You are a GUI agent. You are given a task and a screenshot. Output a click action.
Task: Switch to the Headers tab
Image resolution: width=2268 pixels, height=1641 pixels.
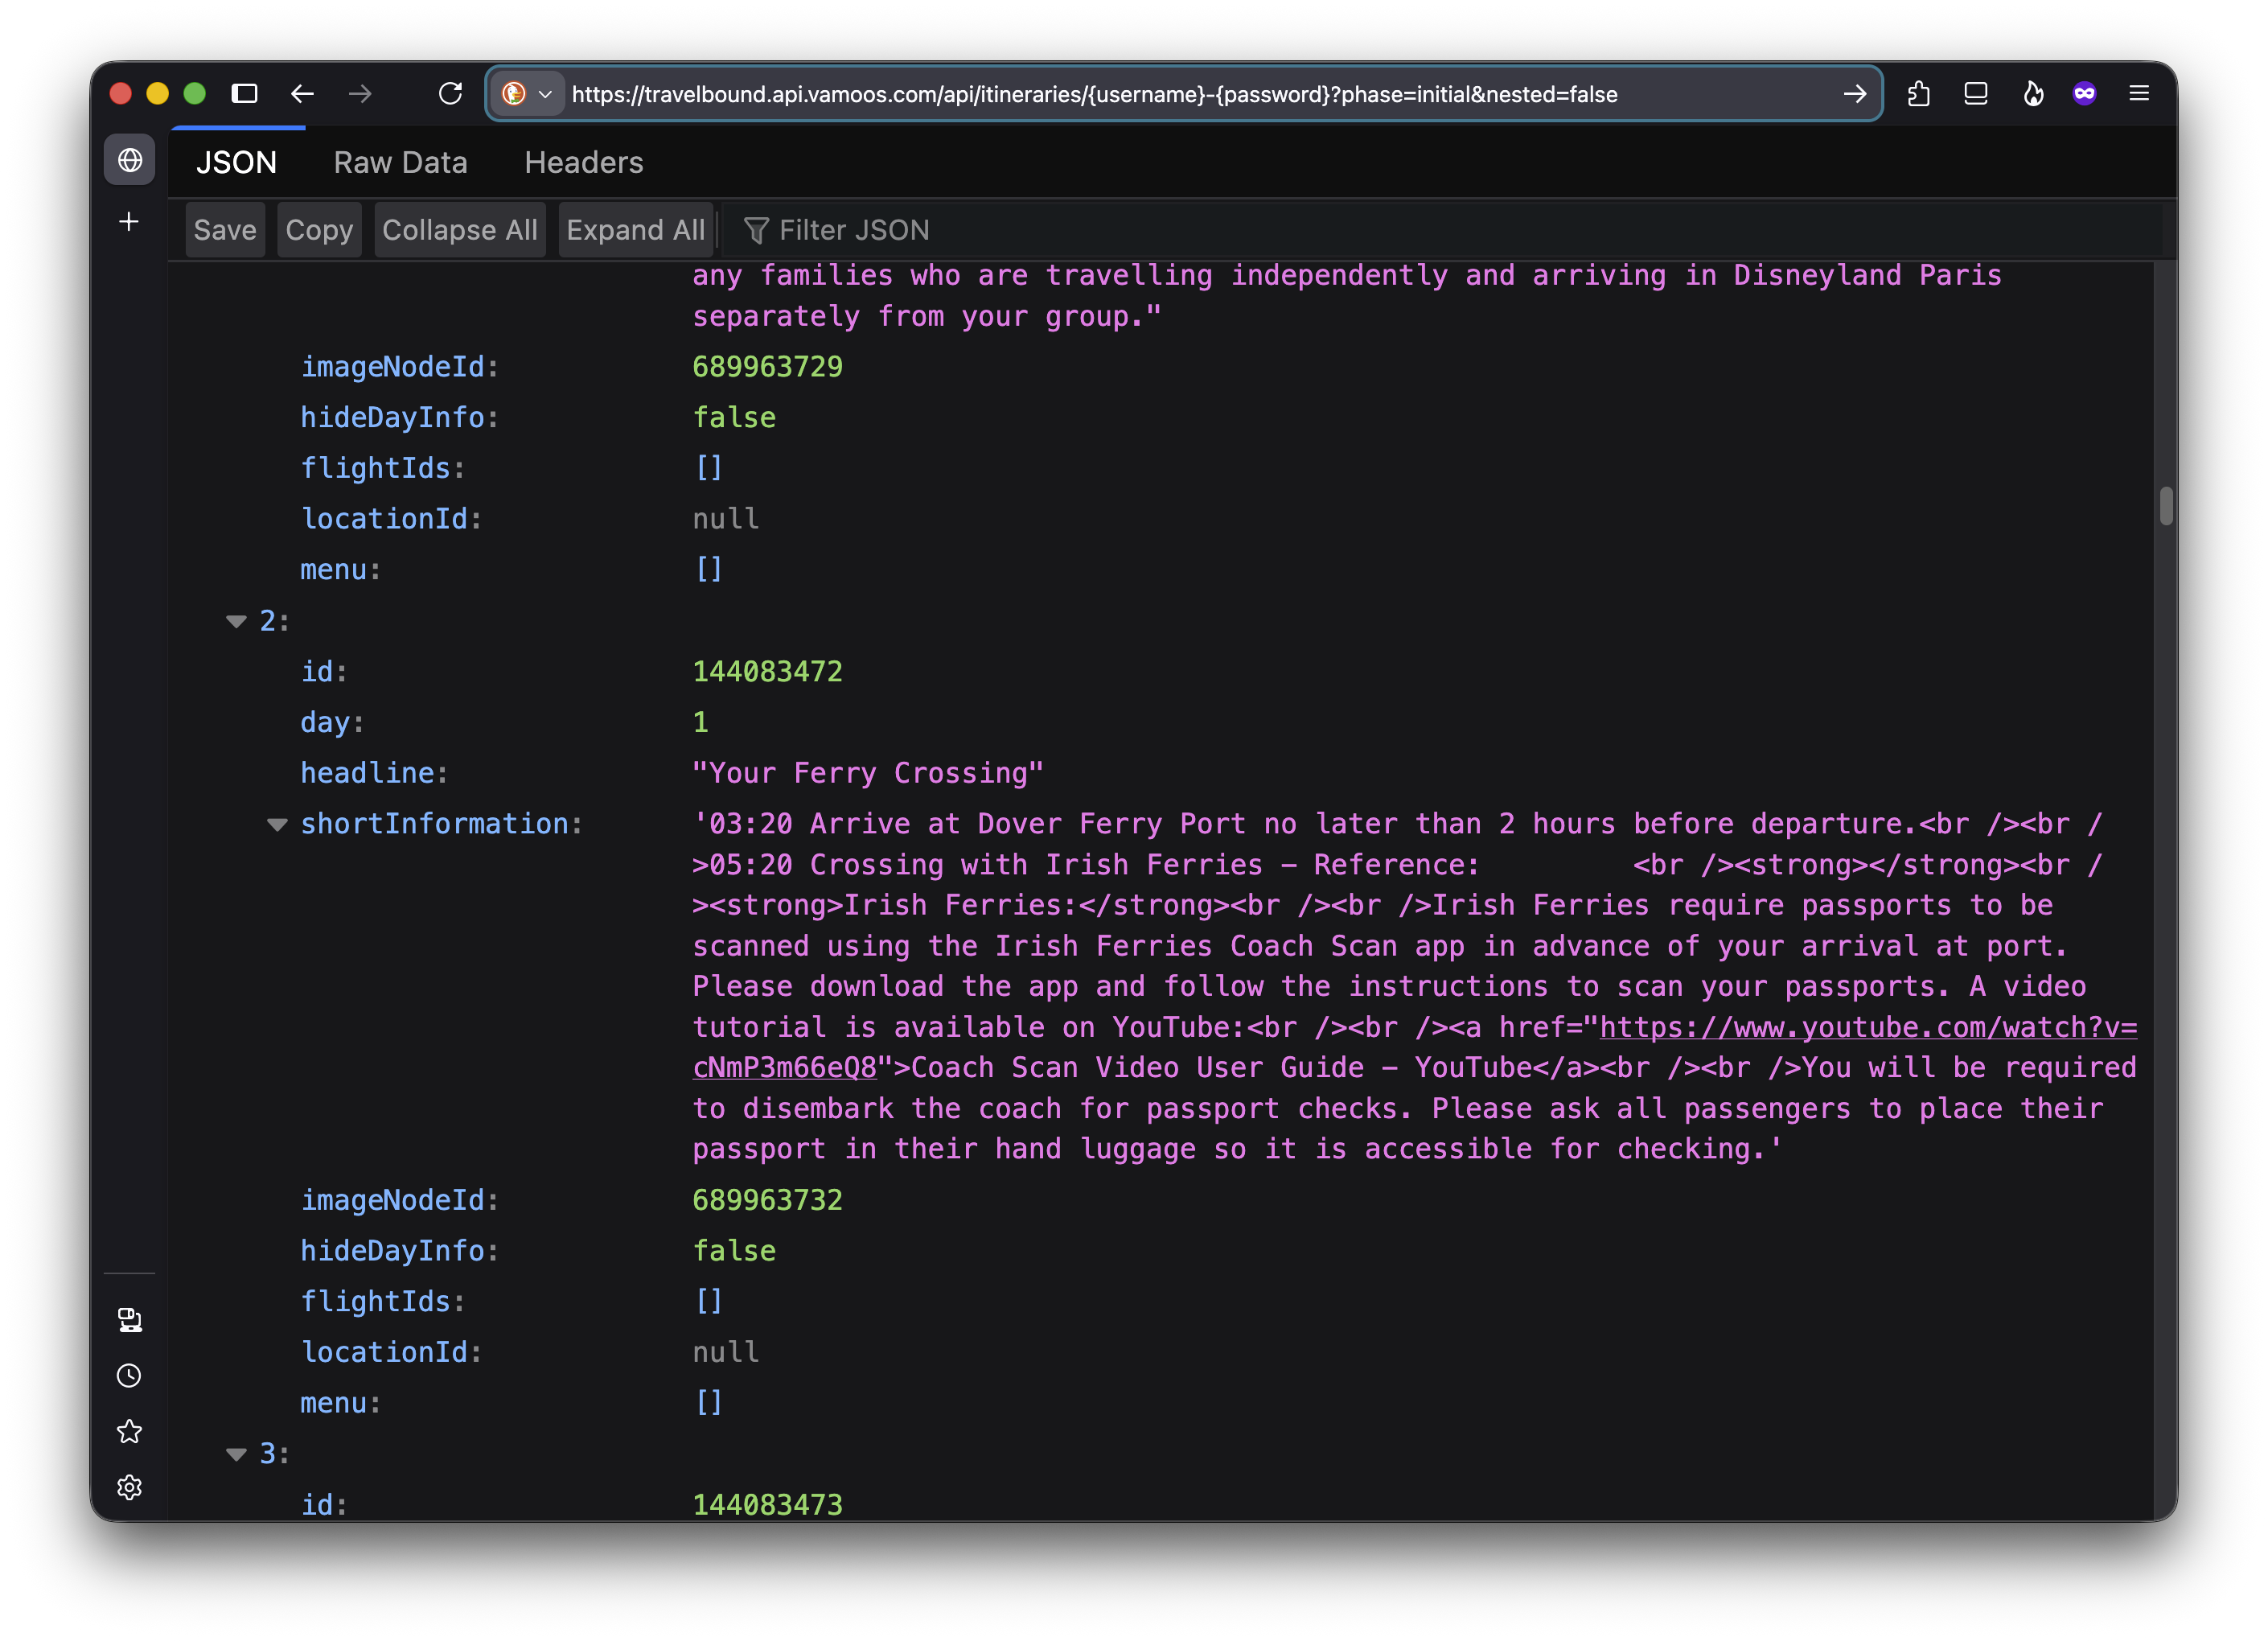[x=584, y=163]
